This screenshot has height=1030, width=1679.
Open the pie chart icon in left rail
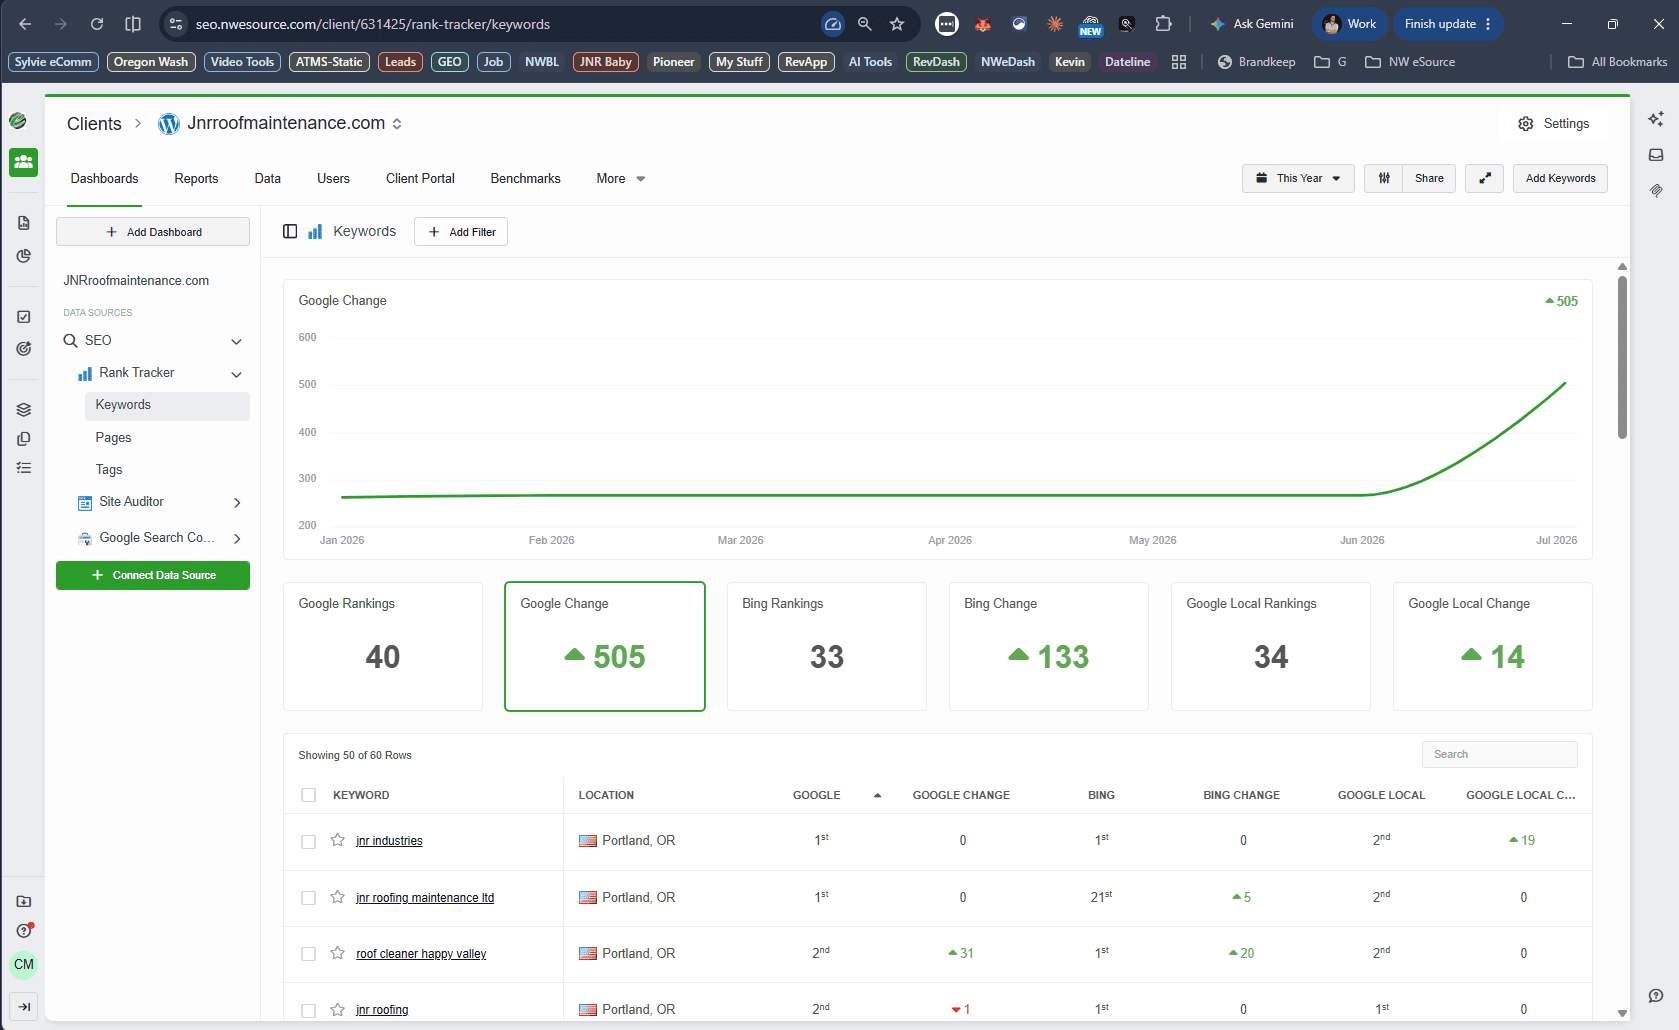24,256
